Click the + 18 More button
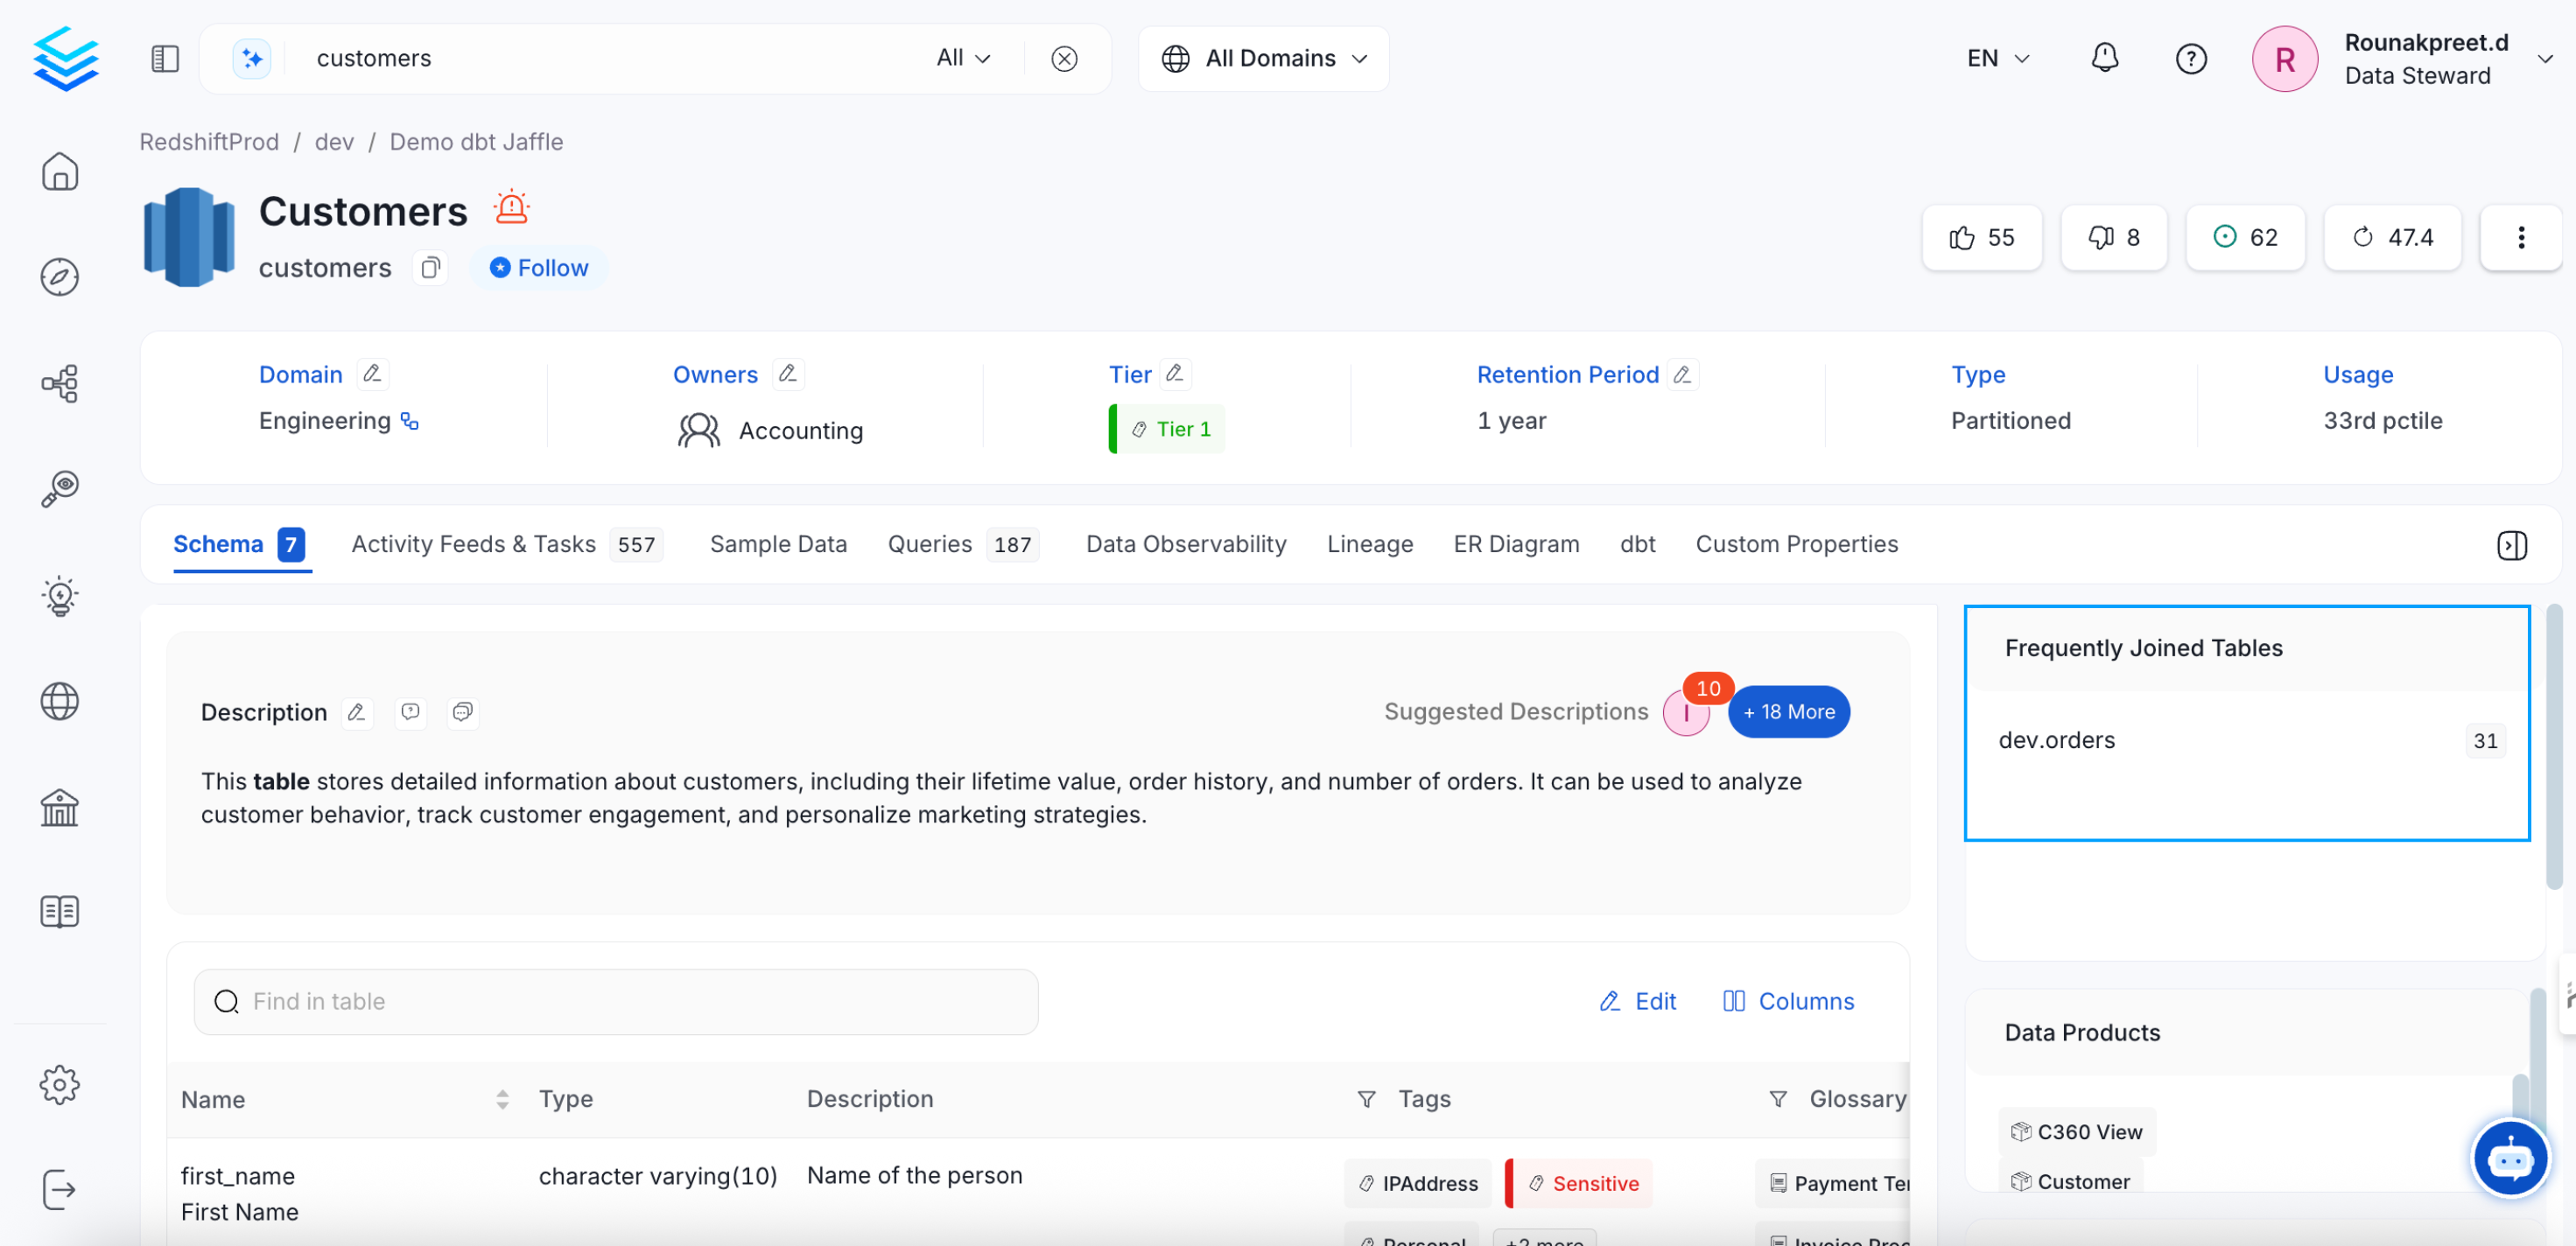This screenshot has width=2576, height=1246. (1788, 712)
